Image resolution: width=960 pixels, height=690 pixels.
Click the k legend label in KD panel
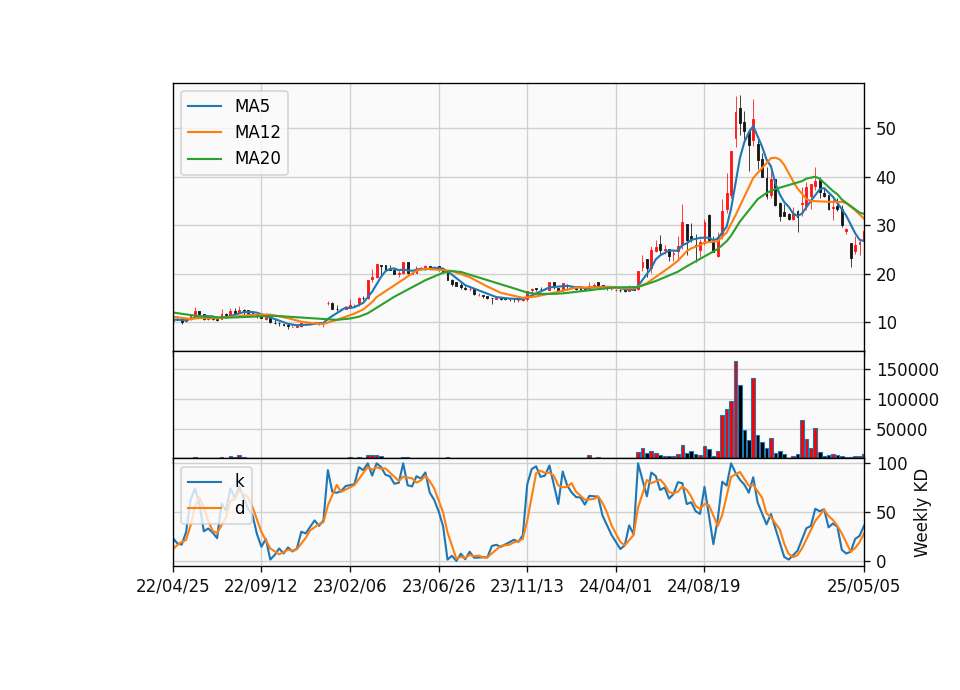(239, 481)
